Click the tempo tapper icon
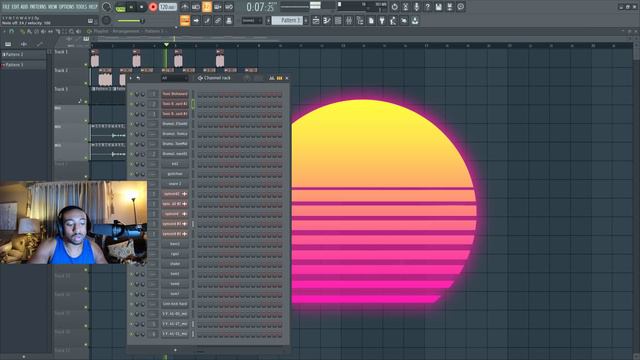This screenshot has height=360, width=640. pyautogui.click(x=393, y=20)
